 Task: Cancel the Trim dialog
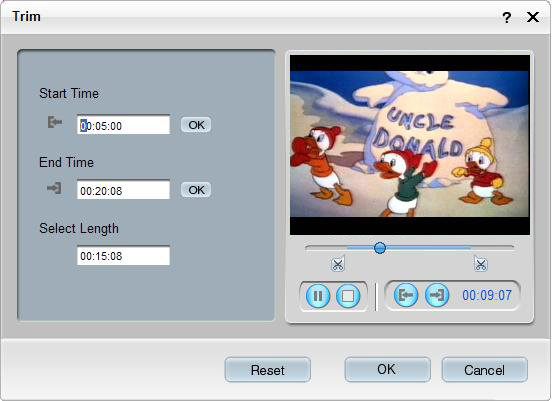pos(484,370)
